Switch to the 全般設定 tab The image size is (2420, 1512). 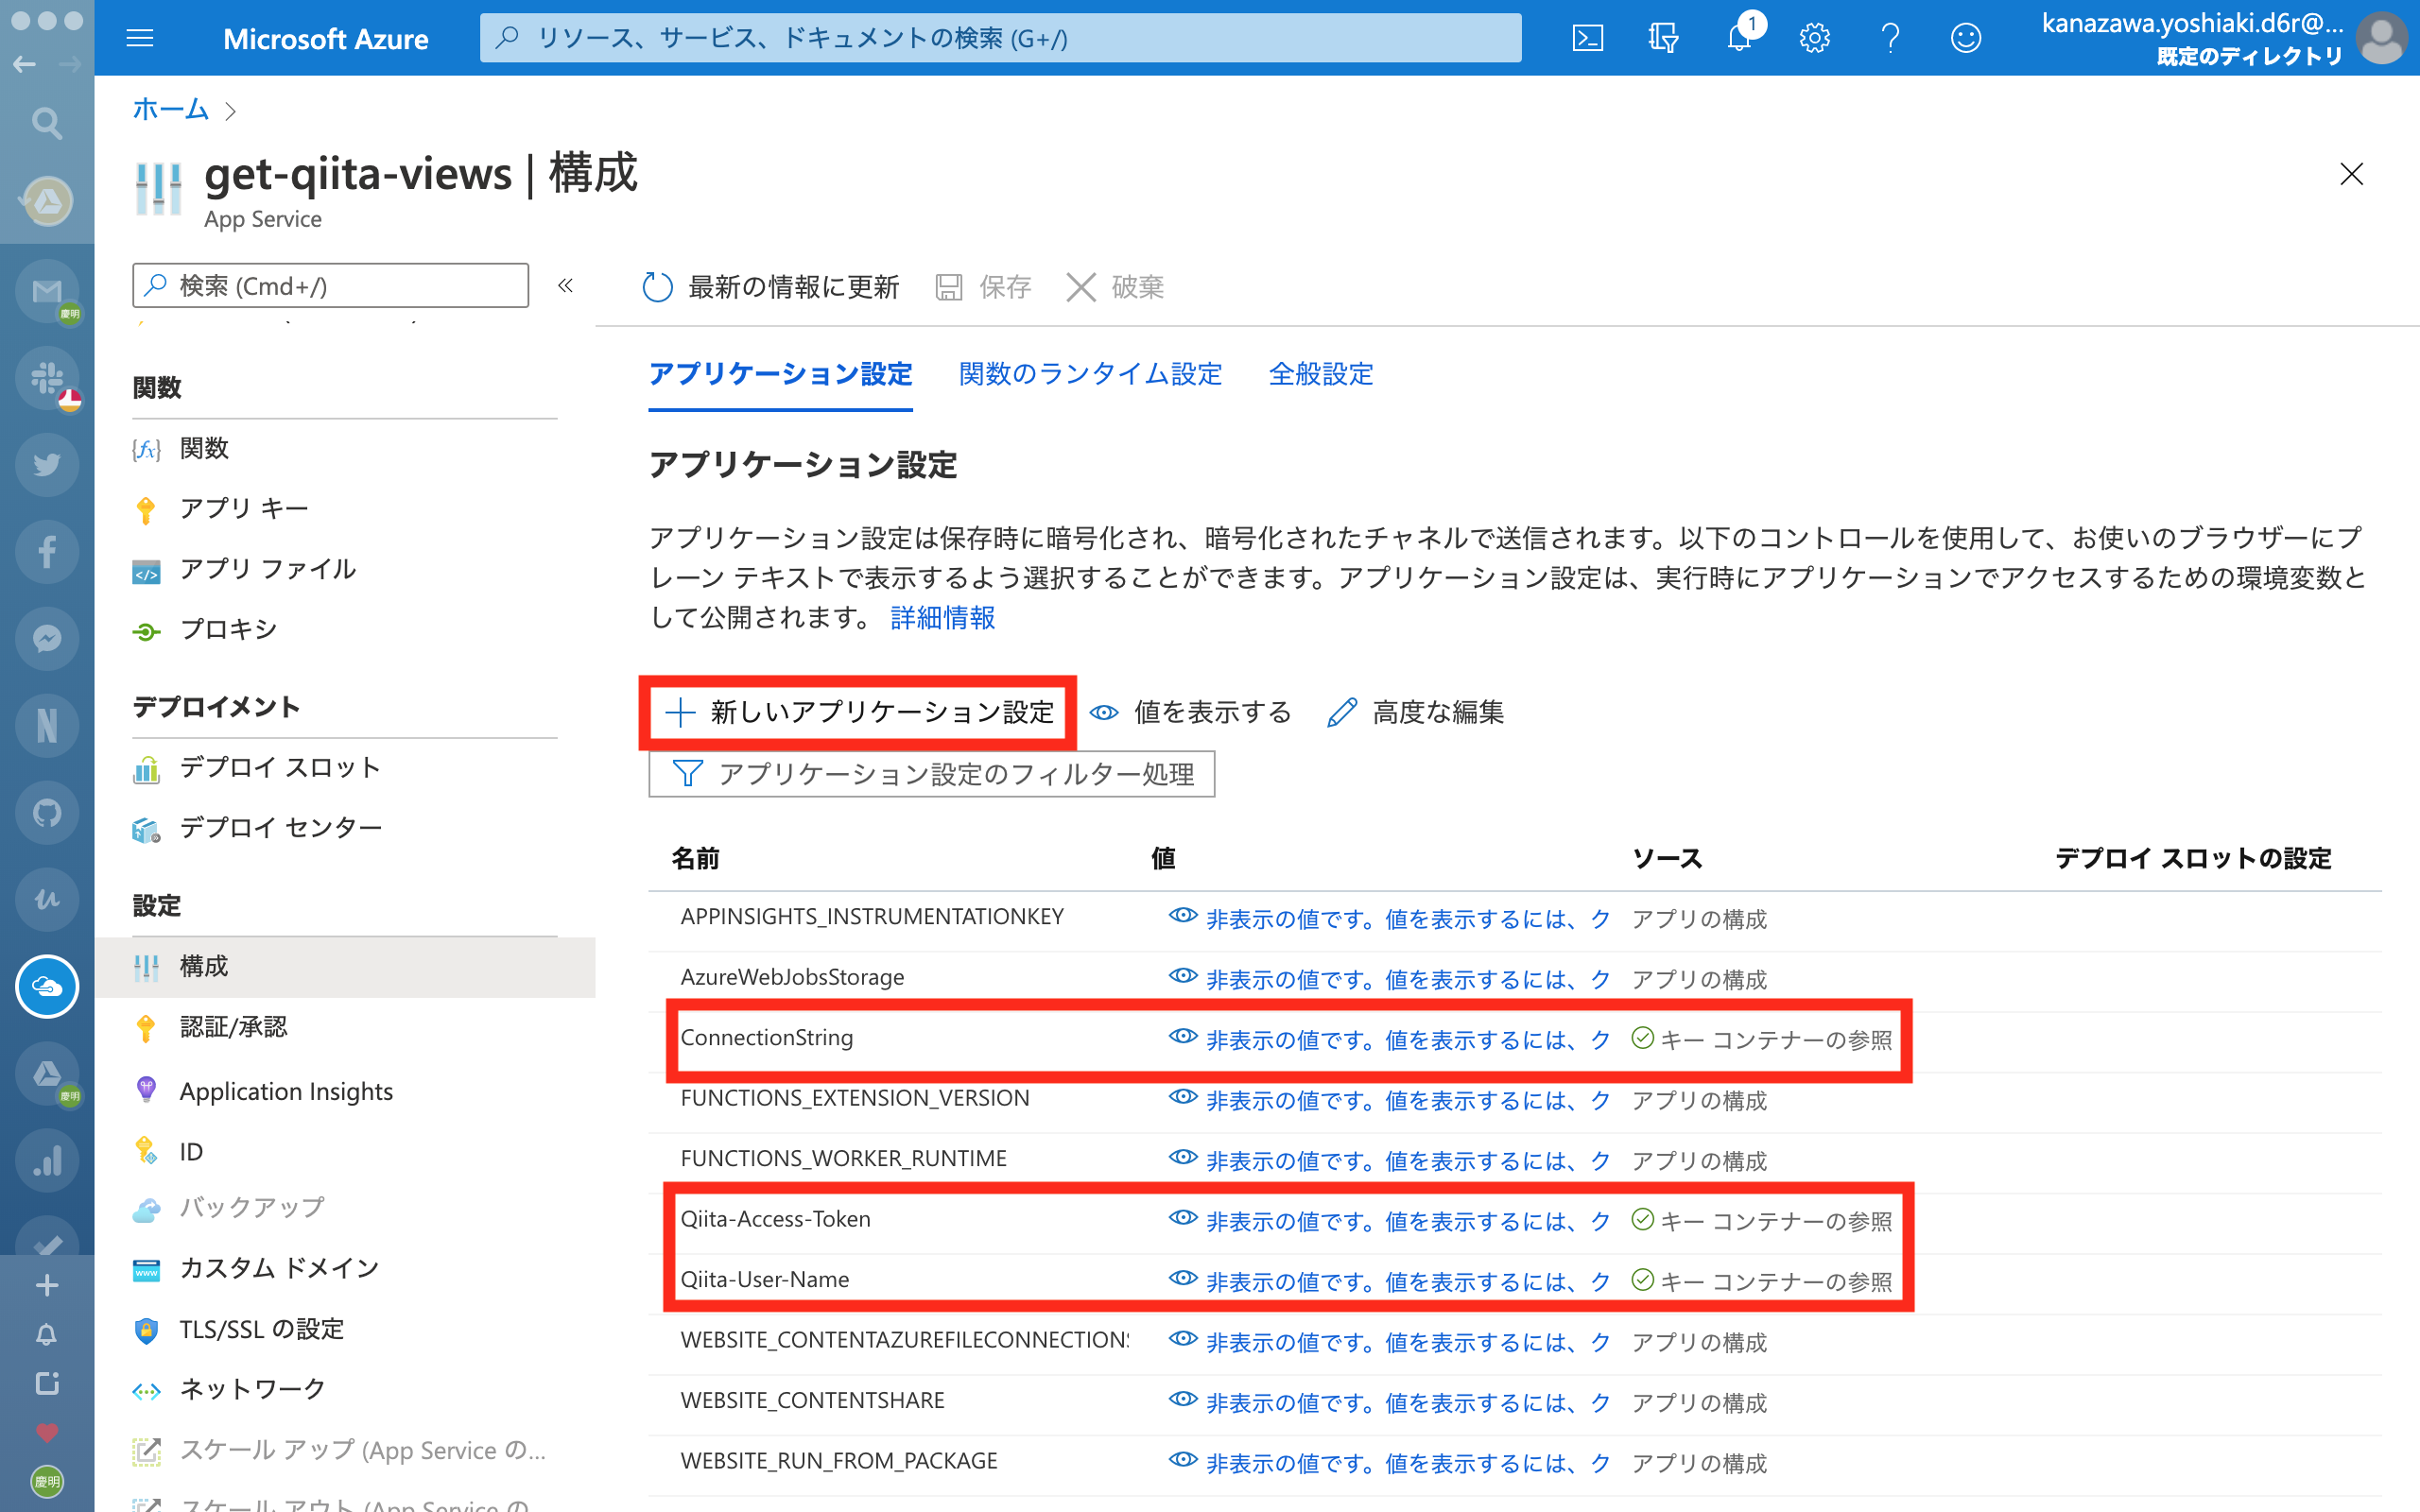click(1321, 374)
